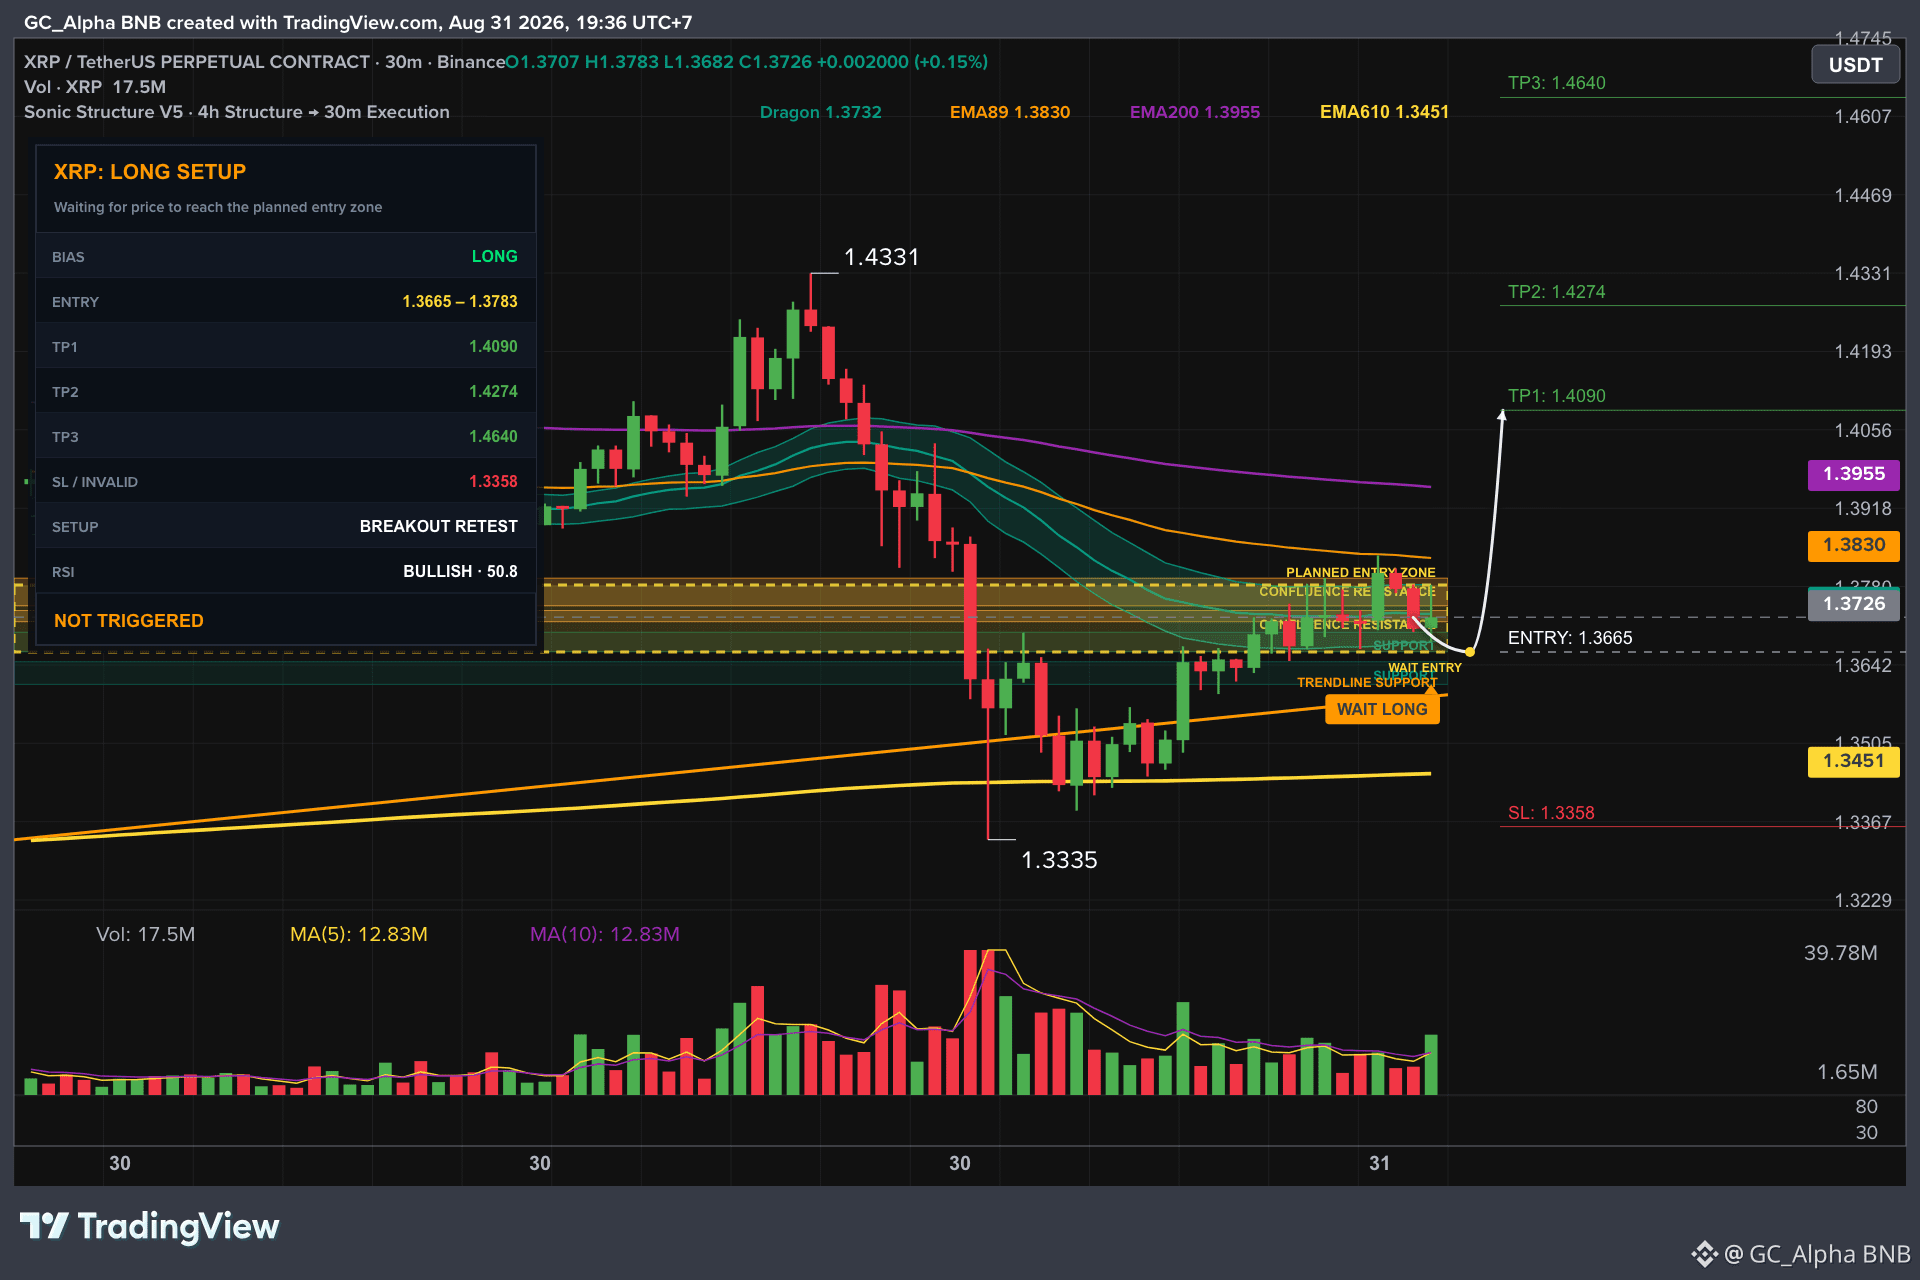The width and height of the screenshot is (1920, 1280).
Task: Click the RSI row BULLISH · 50.8
Action: coord(285,572)
